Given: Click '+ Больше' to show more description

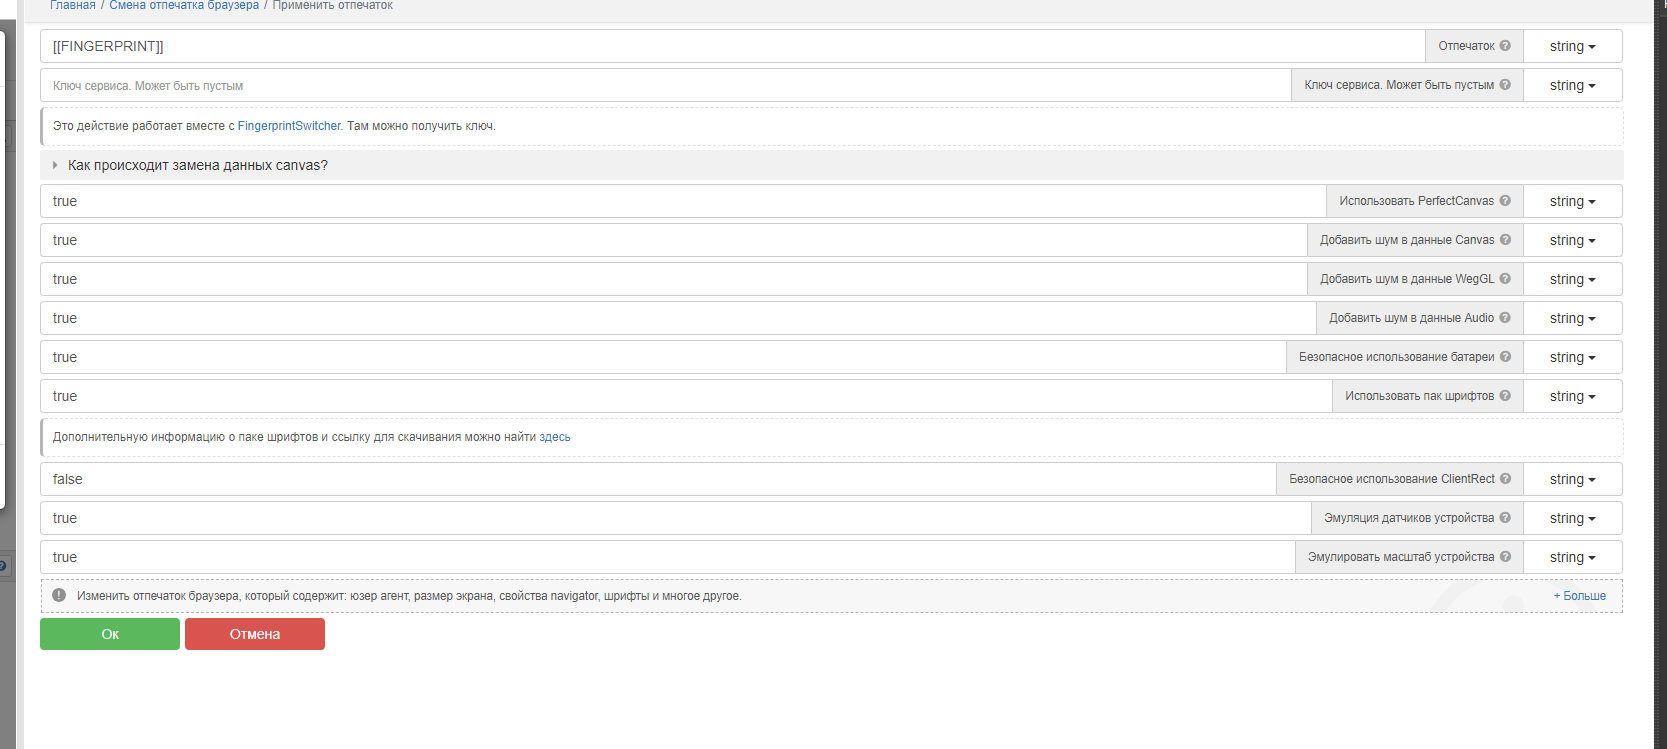Looking at the screenshot, I should (x=1579, y=596).
